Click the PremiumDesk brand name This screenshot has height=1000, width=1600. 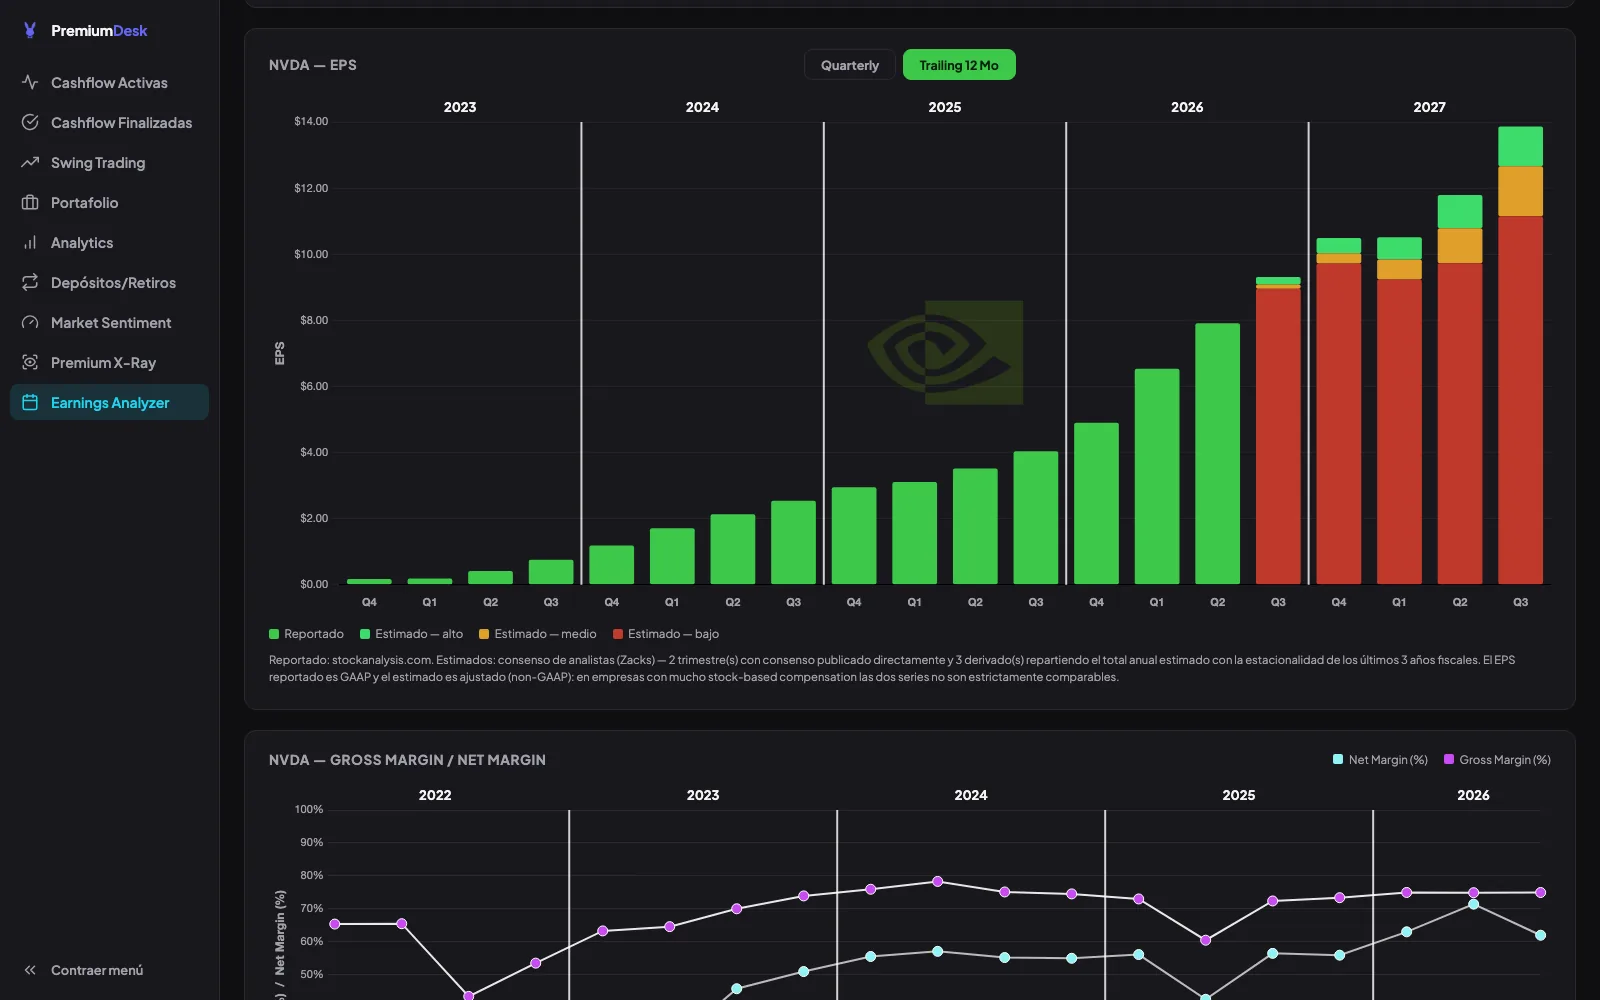(99, 30)
